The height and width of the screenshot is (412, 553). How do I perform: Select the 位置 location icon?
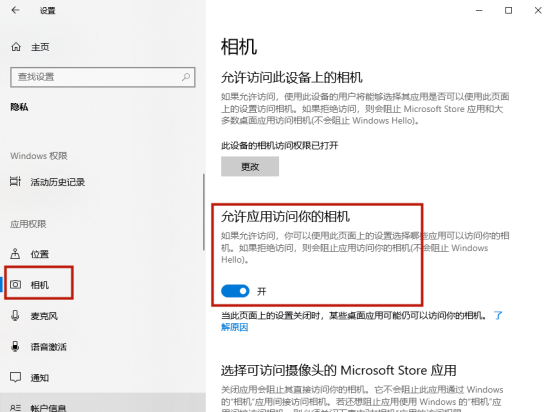click(x=15, y=254)
